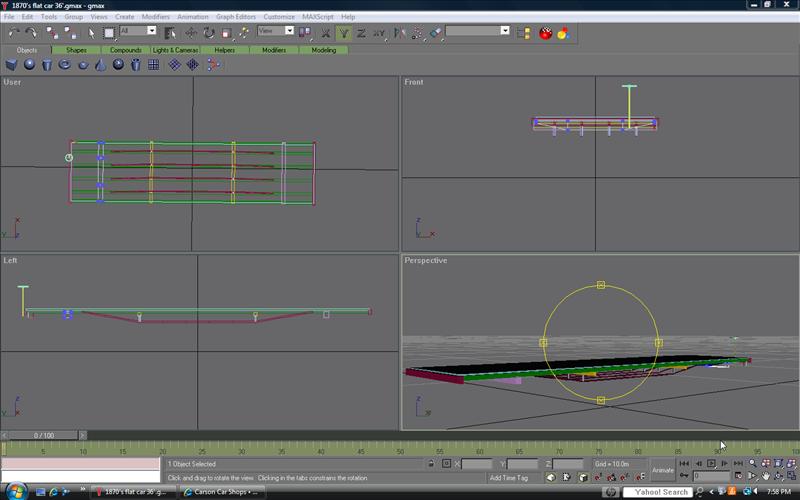This screenshot has height=500, width=800.
Task: Open the Material Navigator colored balls icon
Action: pyautogui.click(x=563, y=33)
